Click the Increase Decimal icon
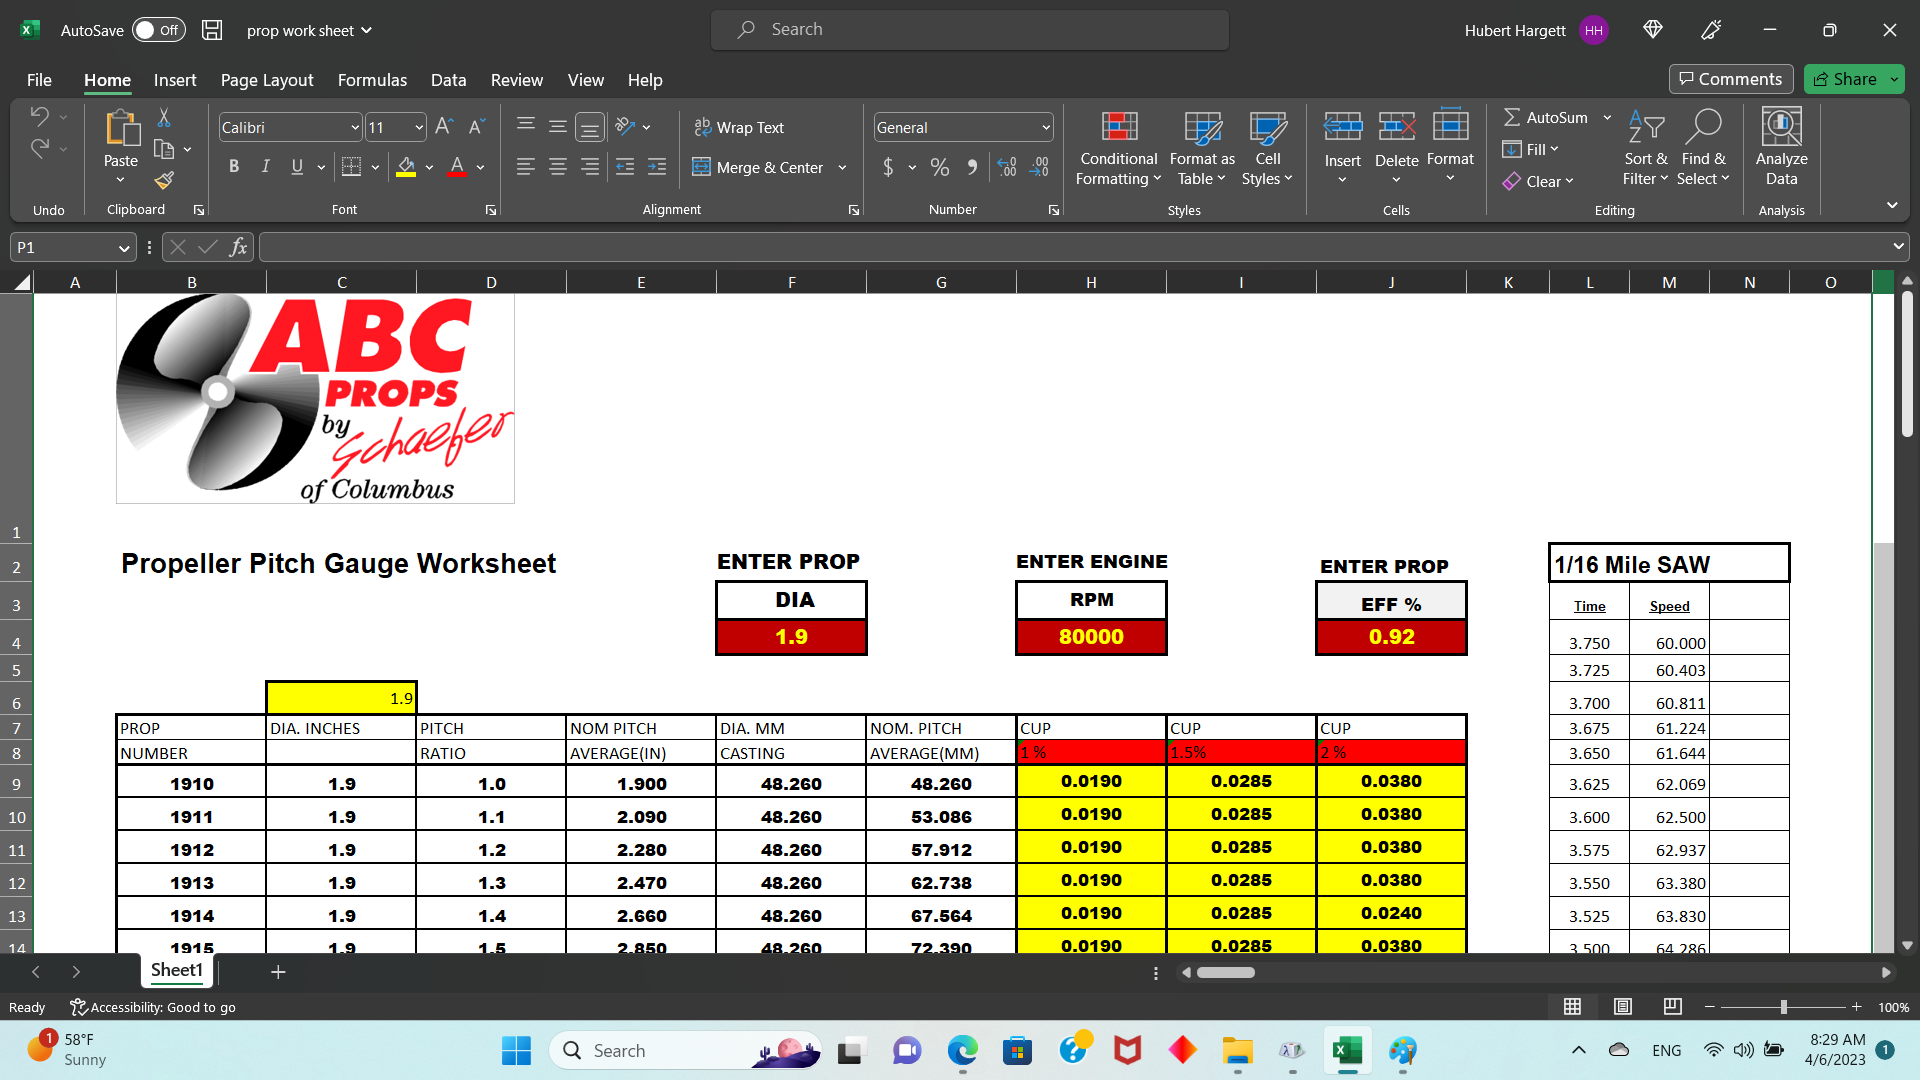 point(1007,167)
